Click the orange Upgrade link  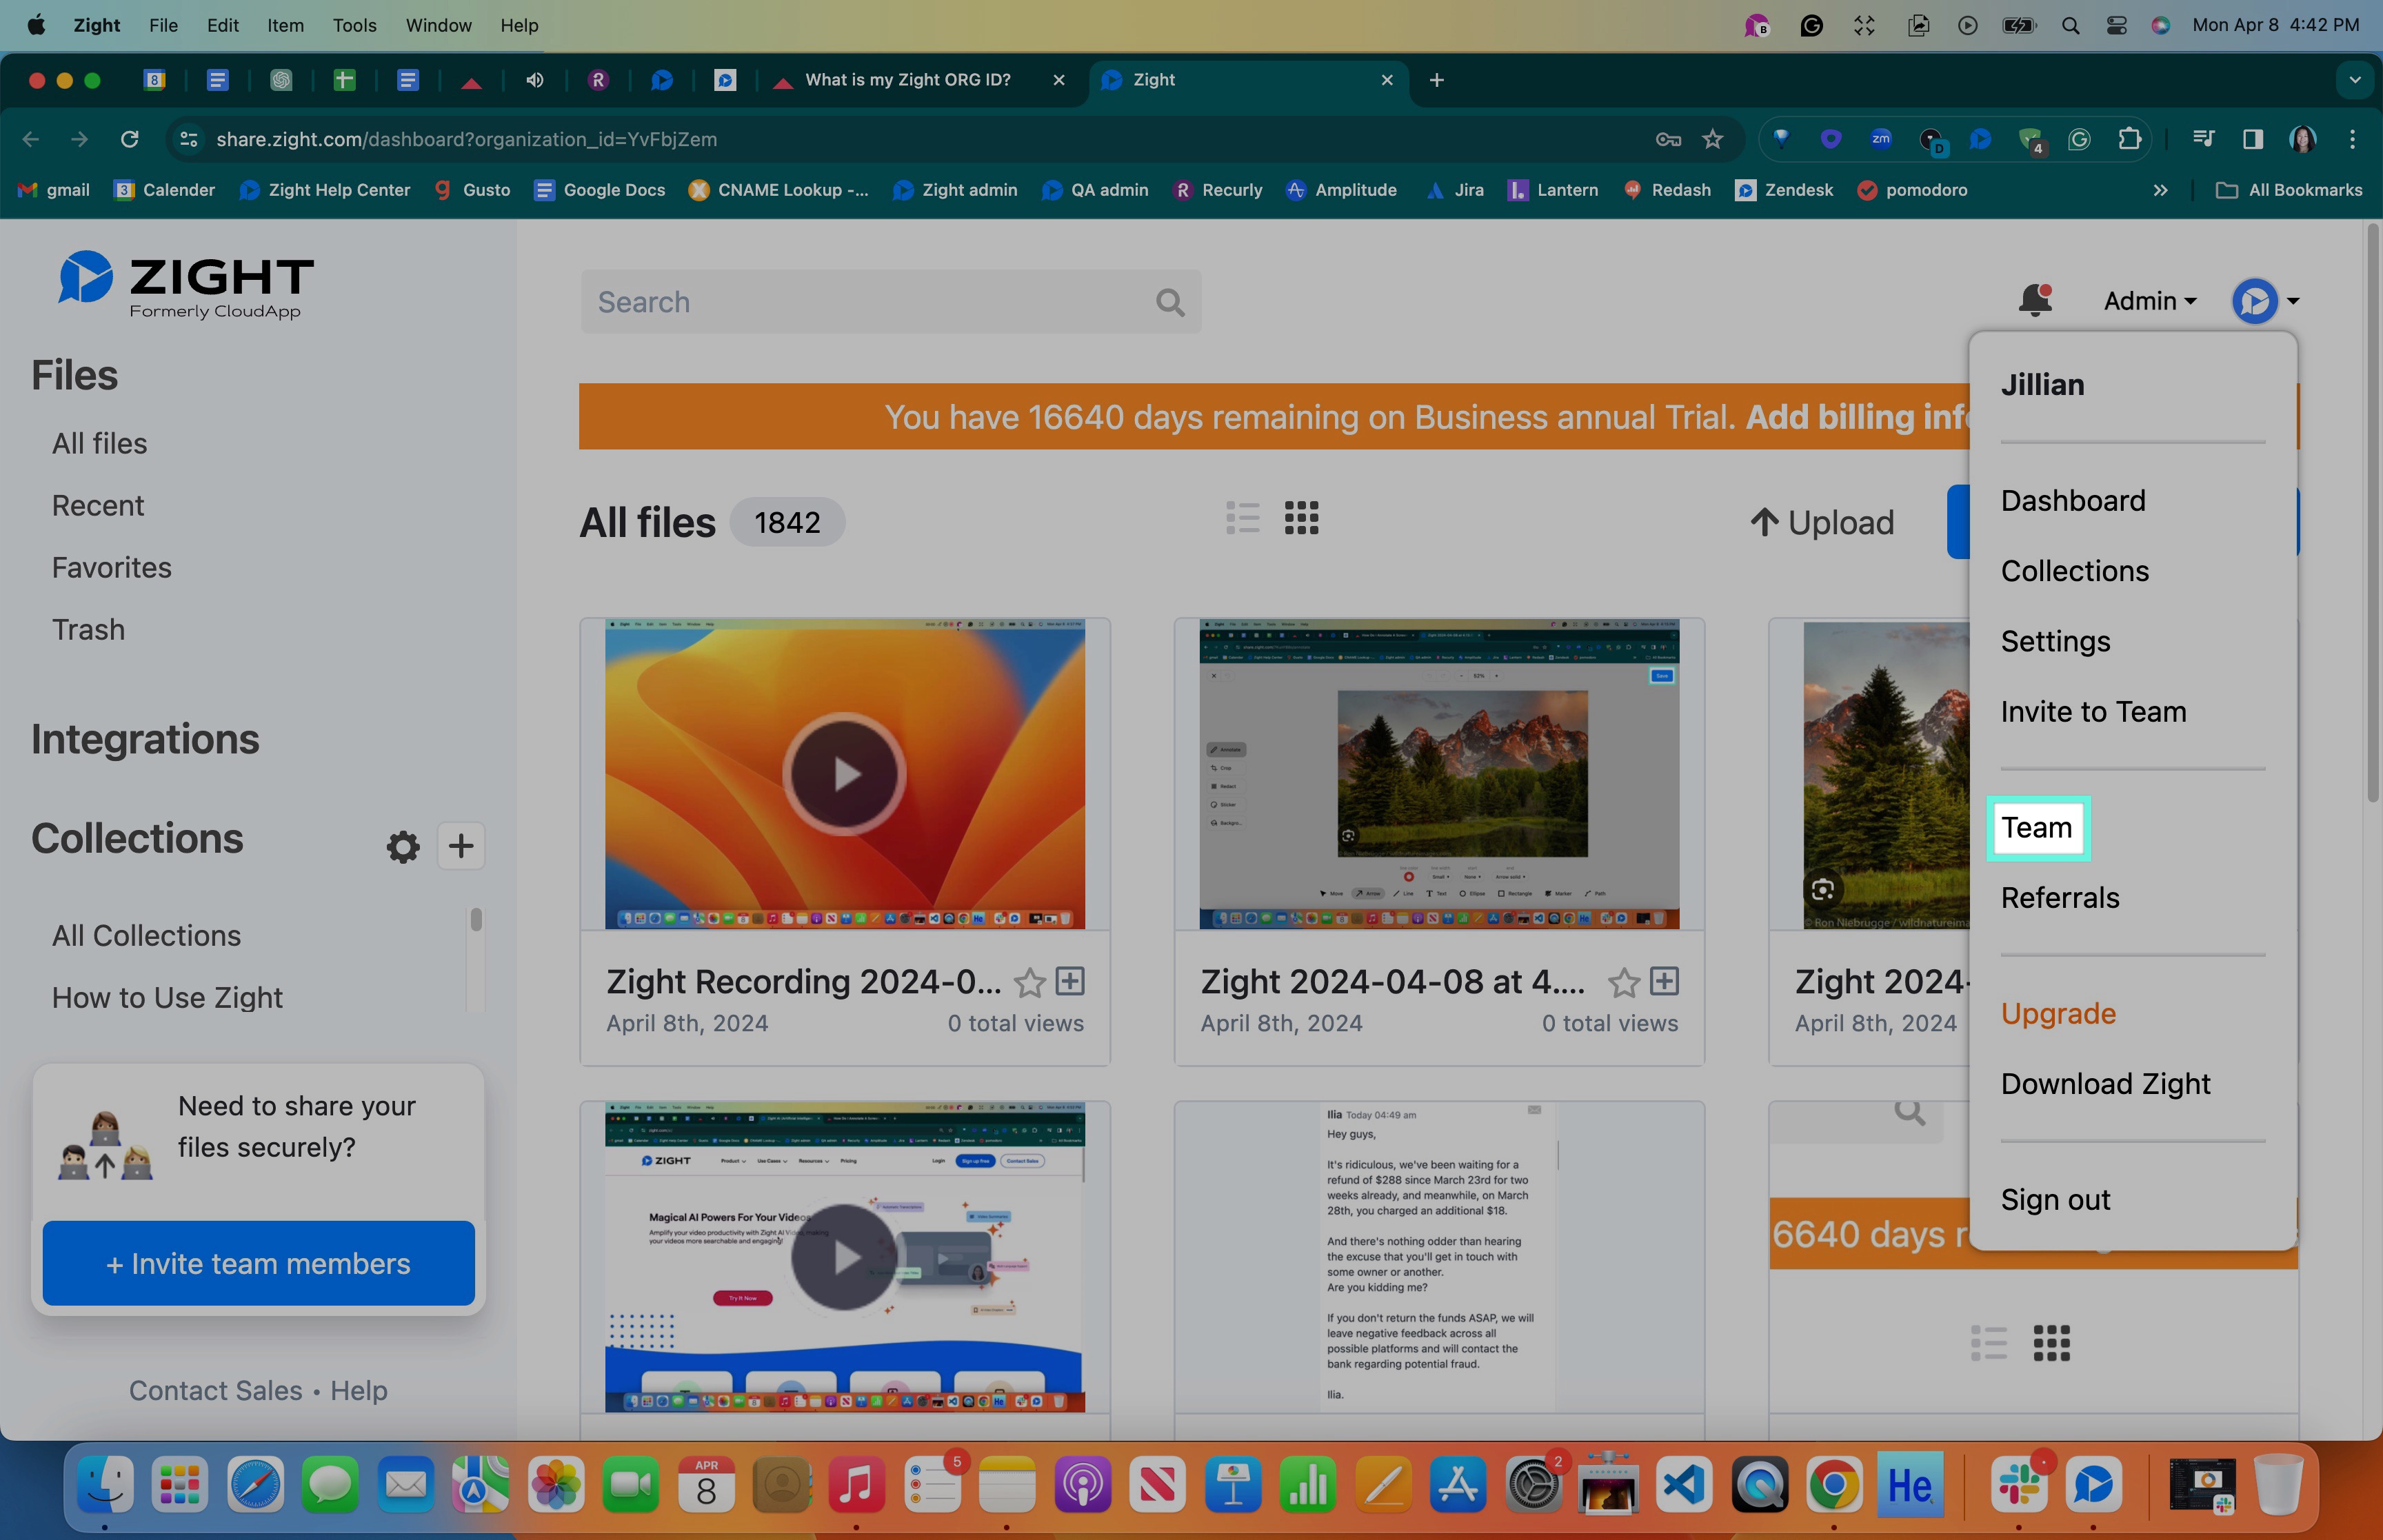pyautogui.click(x=2058, y=1013)
